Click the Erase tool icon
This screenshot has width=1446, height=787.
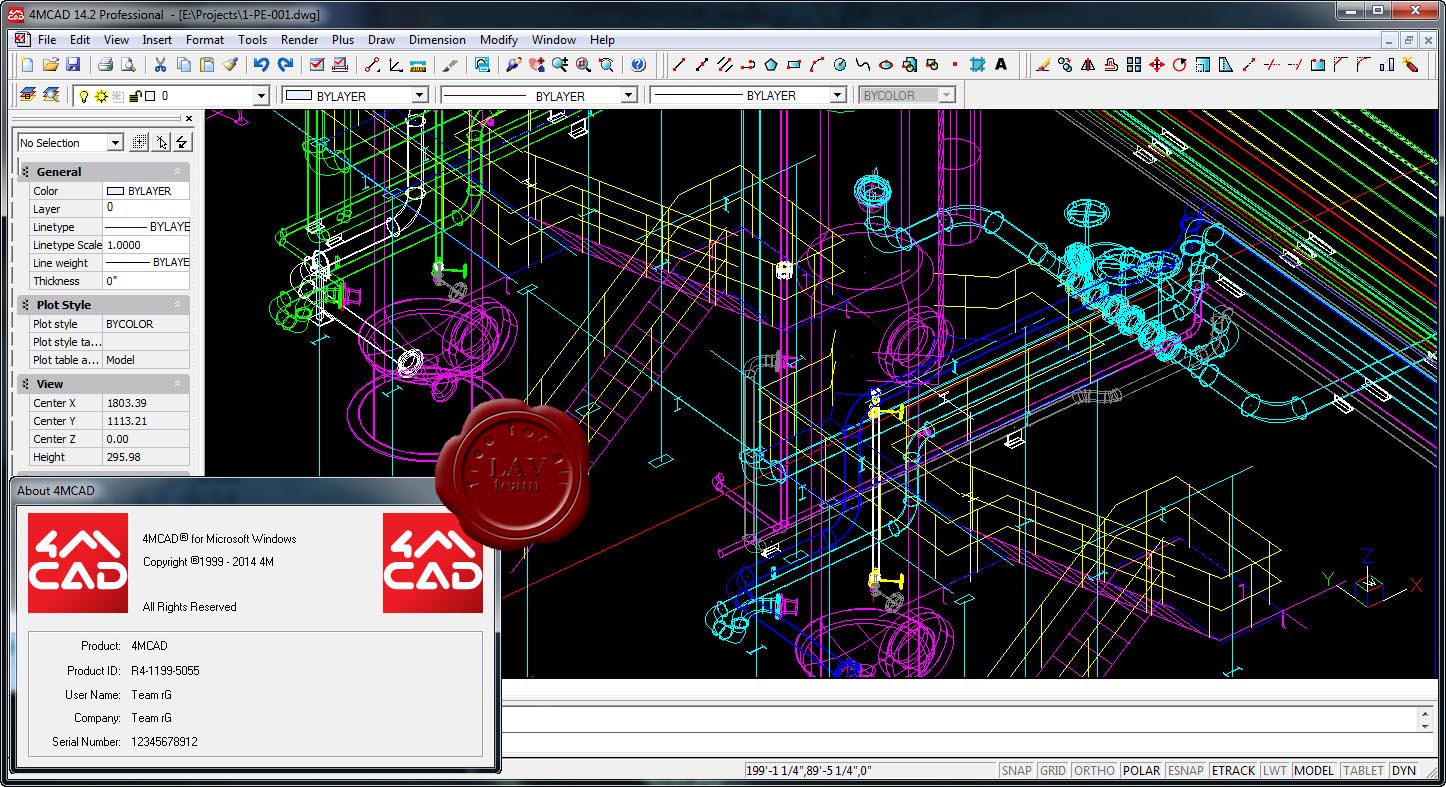[x=1043, y=65]
